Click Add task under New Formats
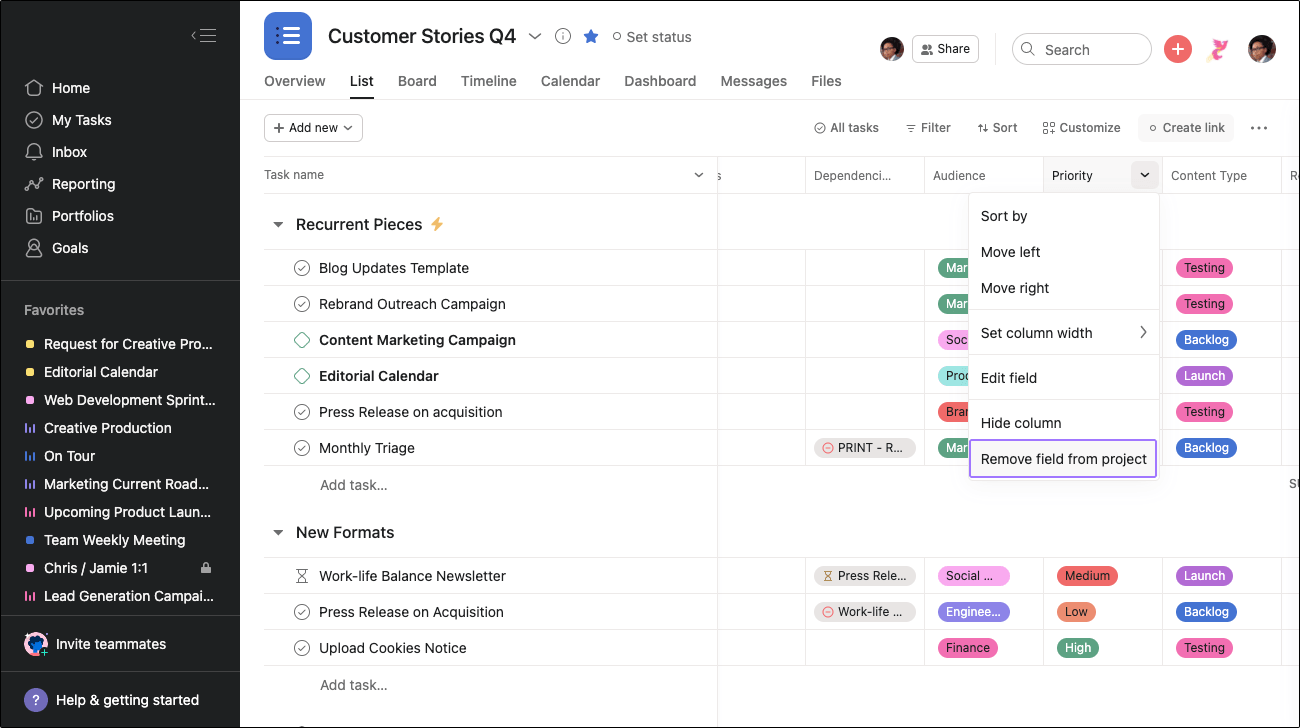Image resolution: width=1300 pixels, height=728 pixels. (353, 685)
